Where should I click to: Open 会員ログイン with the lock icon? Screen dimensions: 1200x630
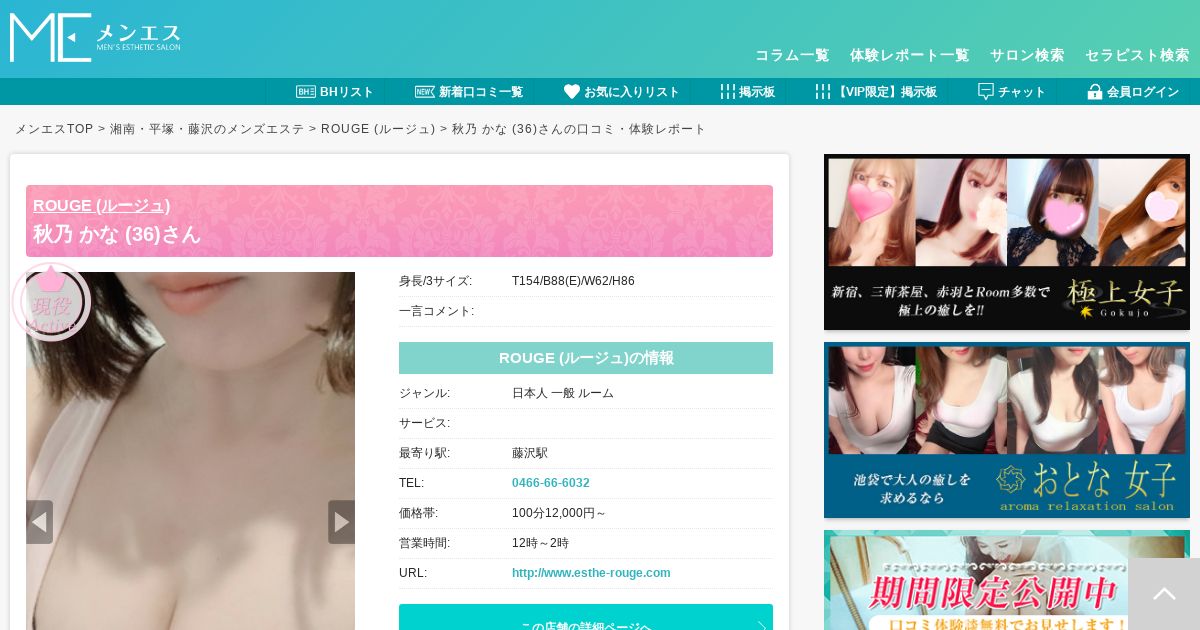click(1133, 92)
